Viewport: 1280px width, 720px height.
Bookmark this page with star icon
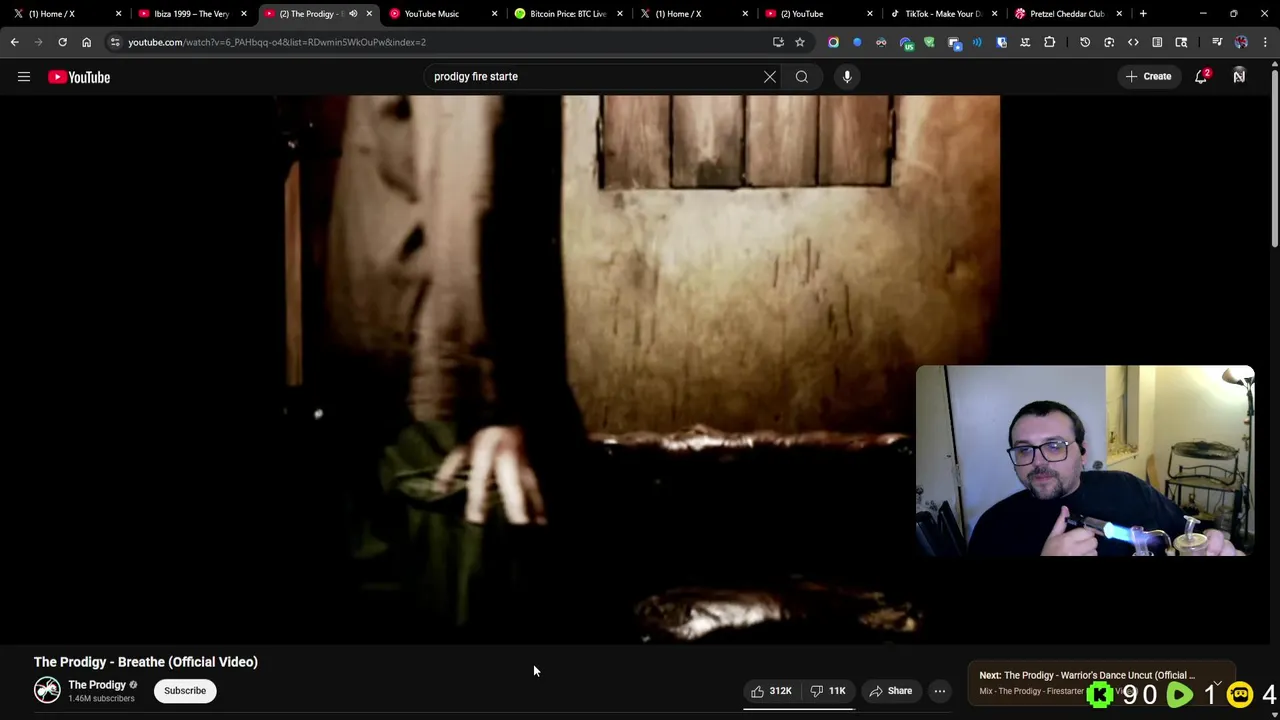point(800,42)
